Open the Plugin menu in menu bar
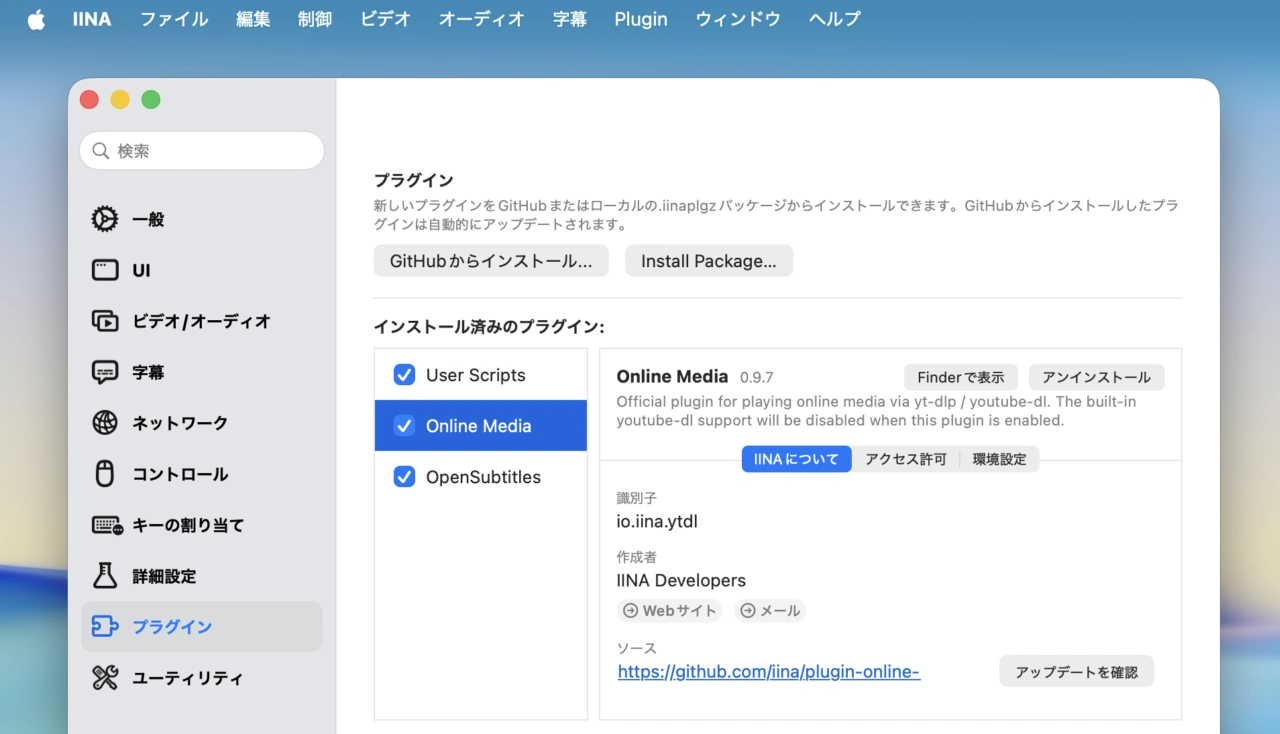The height and width of the screenshot is (734, 1280). (640, 18)
